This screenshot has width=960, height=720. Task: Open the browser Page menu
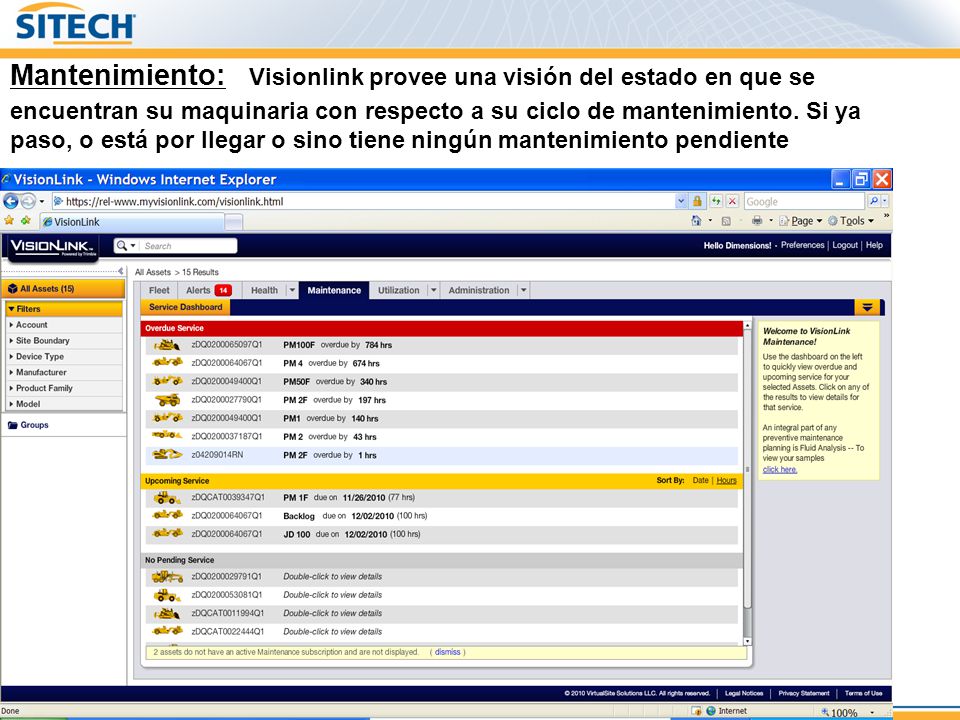pos(800,221)
